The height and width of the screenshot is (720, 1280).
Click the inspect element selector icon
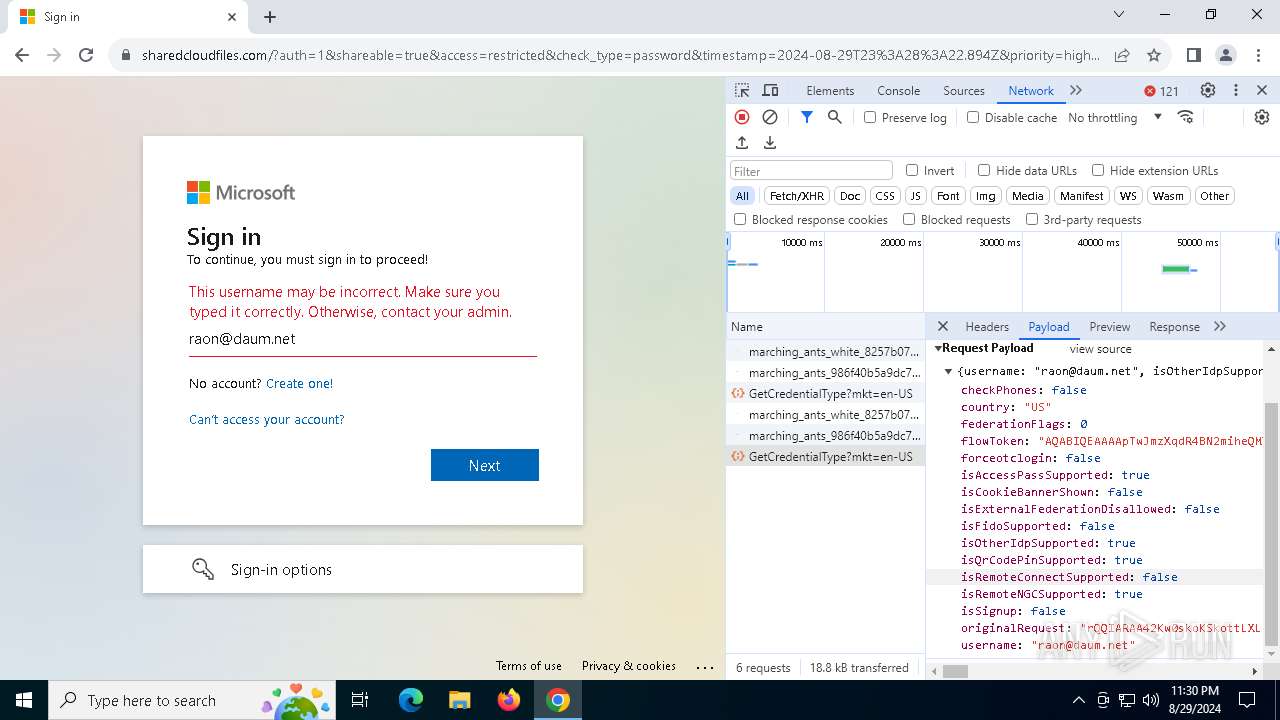pos(742,90)
